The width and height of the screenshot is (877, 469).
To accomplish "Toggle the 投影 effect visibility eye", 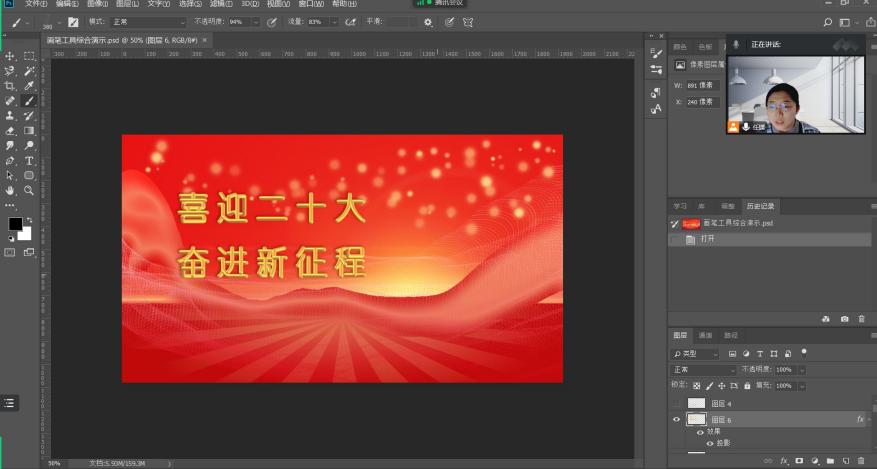I will click(710, 443).
